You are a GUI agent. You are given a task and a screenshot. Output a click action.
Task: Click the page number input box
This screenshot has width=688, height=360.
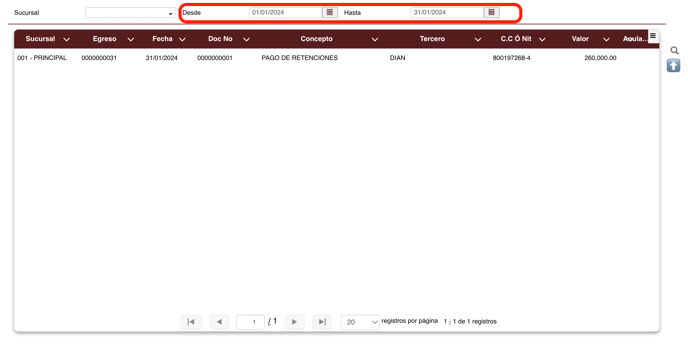(251, 322)
